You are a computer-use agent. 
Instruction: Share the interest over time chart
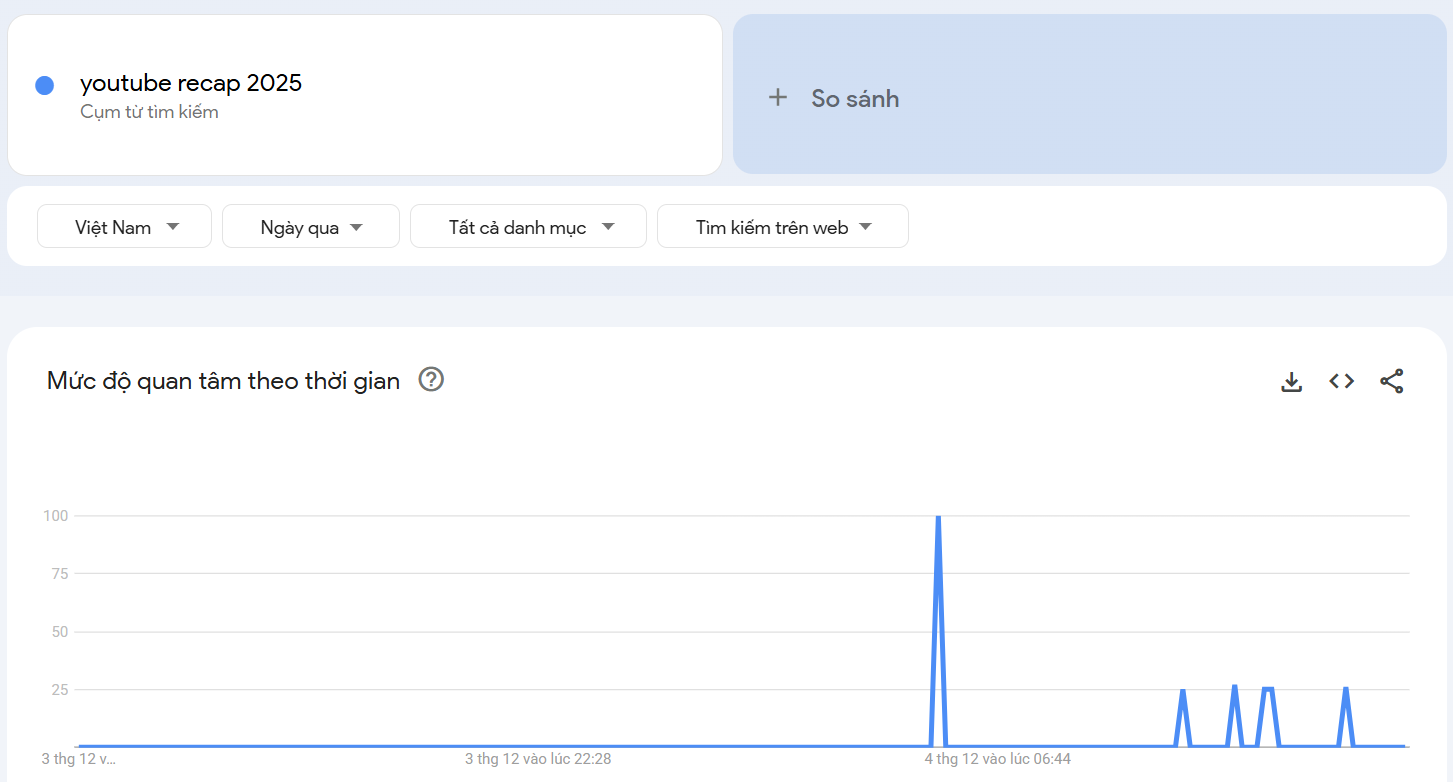[x=1392, y=380]
